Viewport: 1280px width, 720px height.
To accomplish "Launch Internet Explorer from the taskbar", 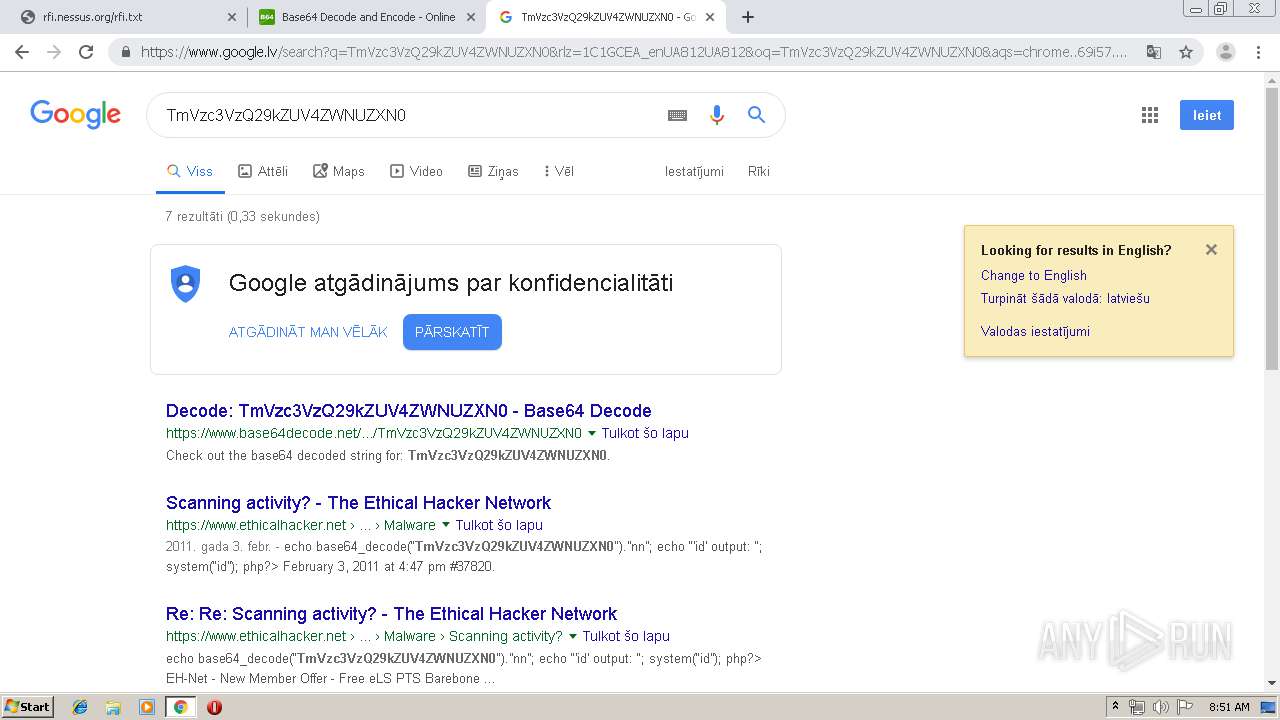I will (80, 707).
